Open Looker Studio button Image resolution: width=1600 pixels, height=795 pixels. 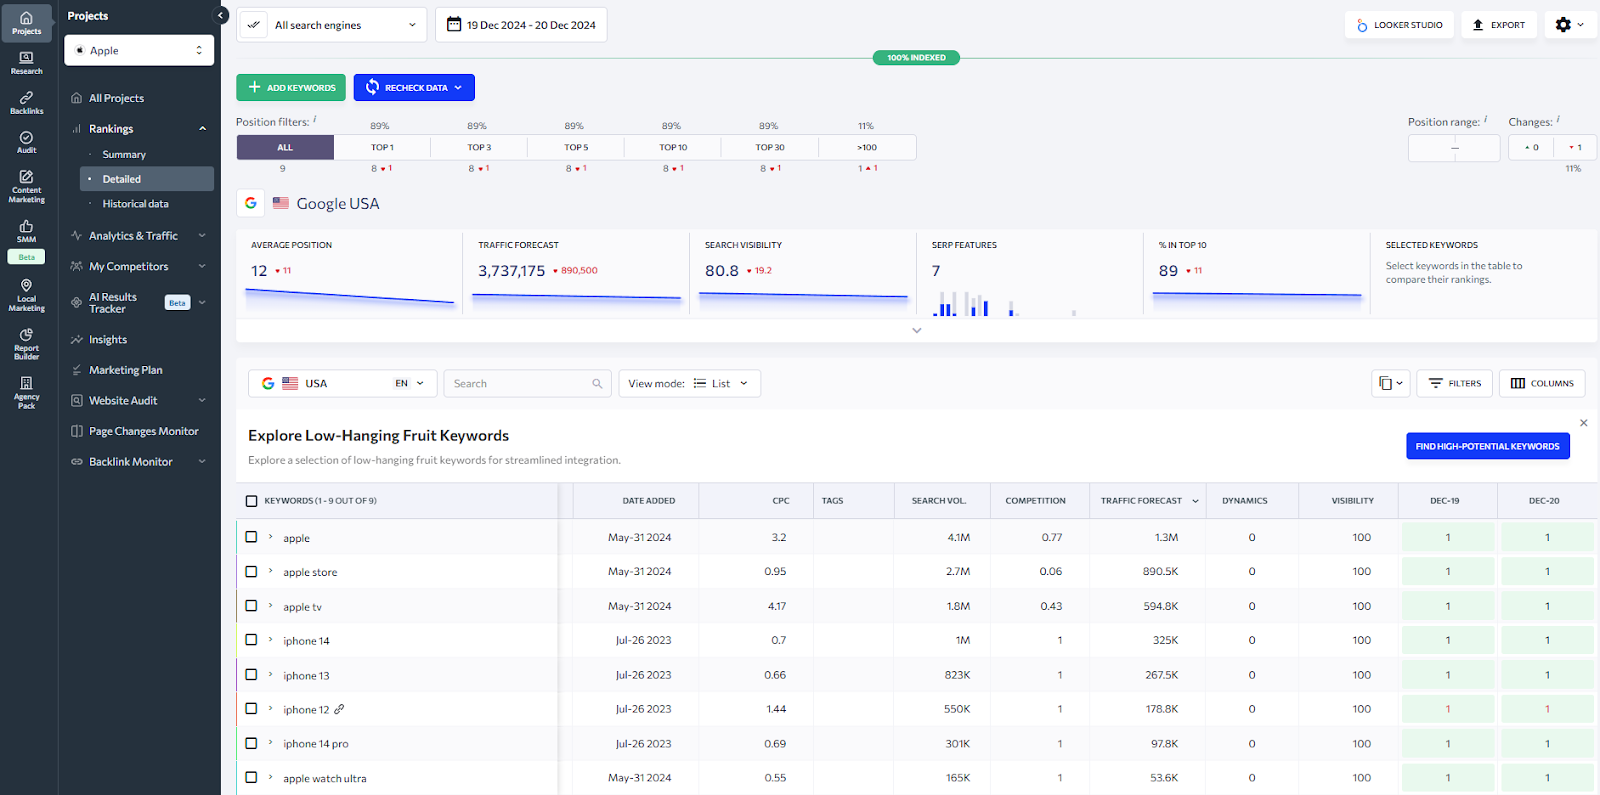[1399, 25]
